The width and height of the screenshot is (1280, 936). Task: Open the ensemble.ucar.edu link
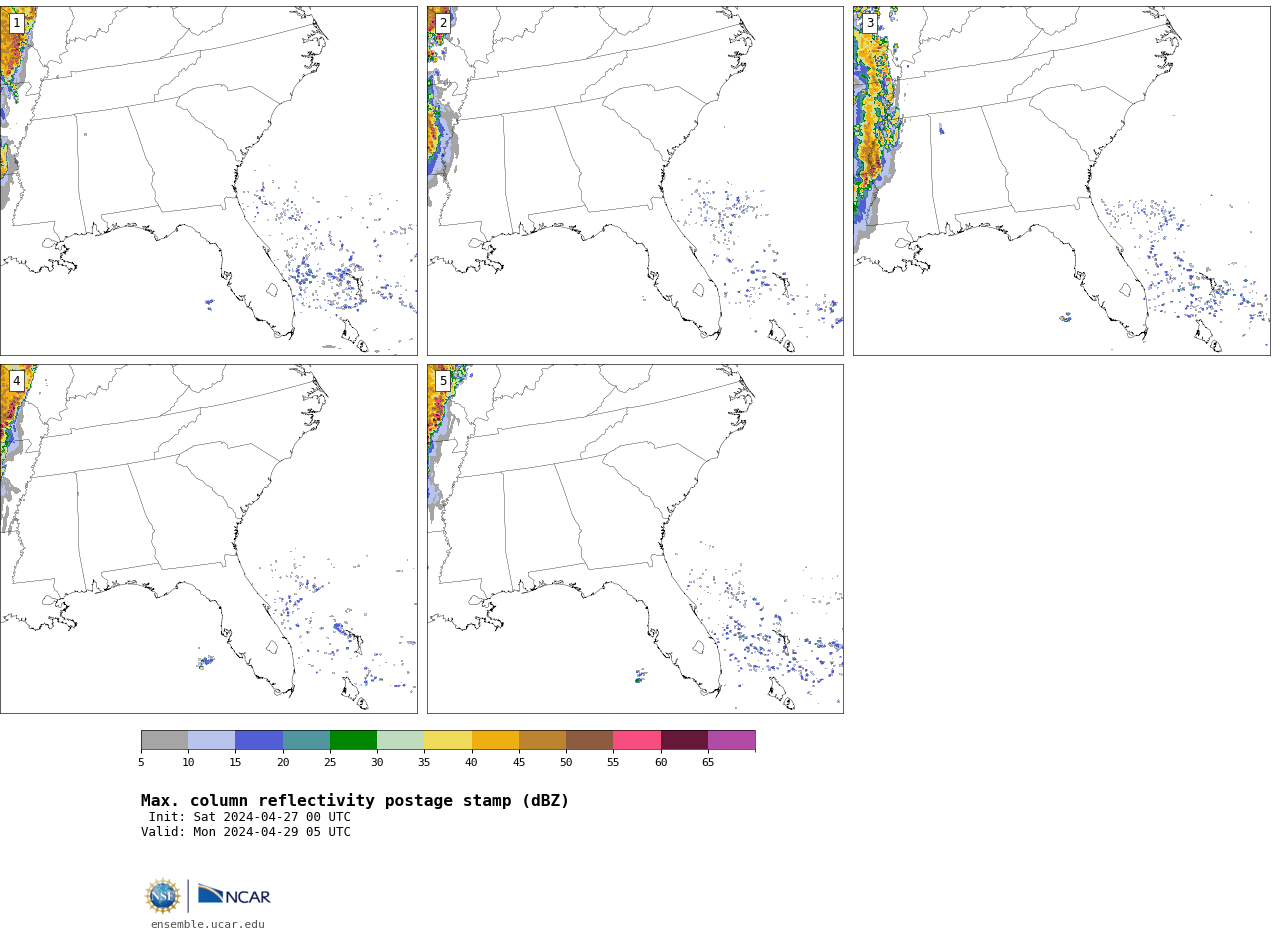click(208, 924)
